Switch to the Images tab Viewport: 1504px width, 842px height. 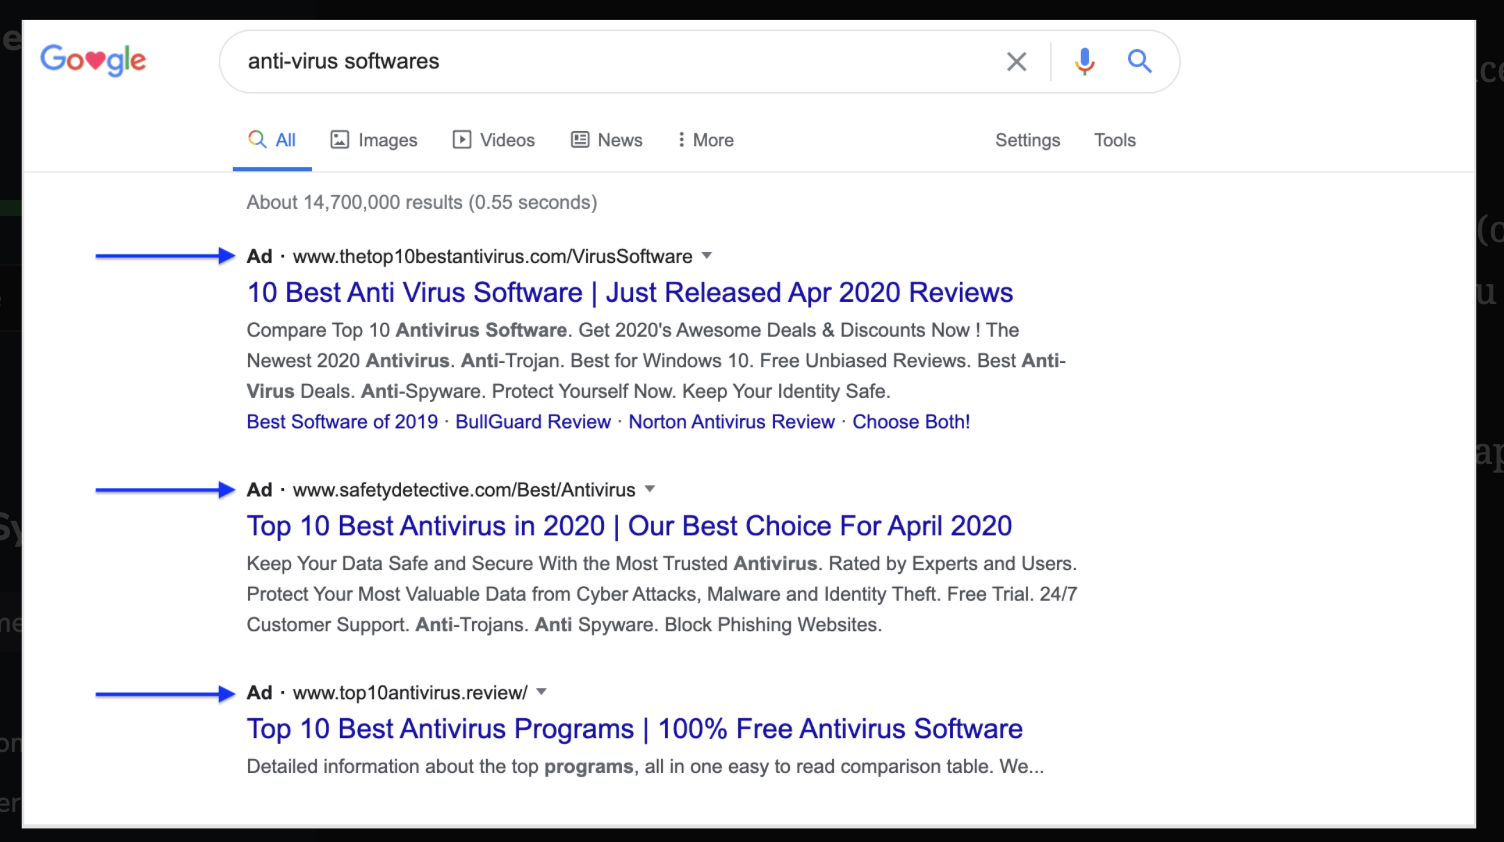pos(374,140)
